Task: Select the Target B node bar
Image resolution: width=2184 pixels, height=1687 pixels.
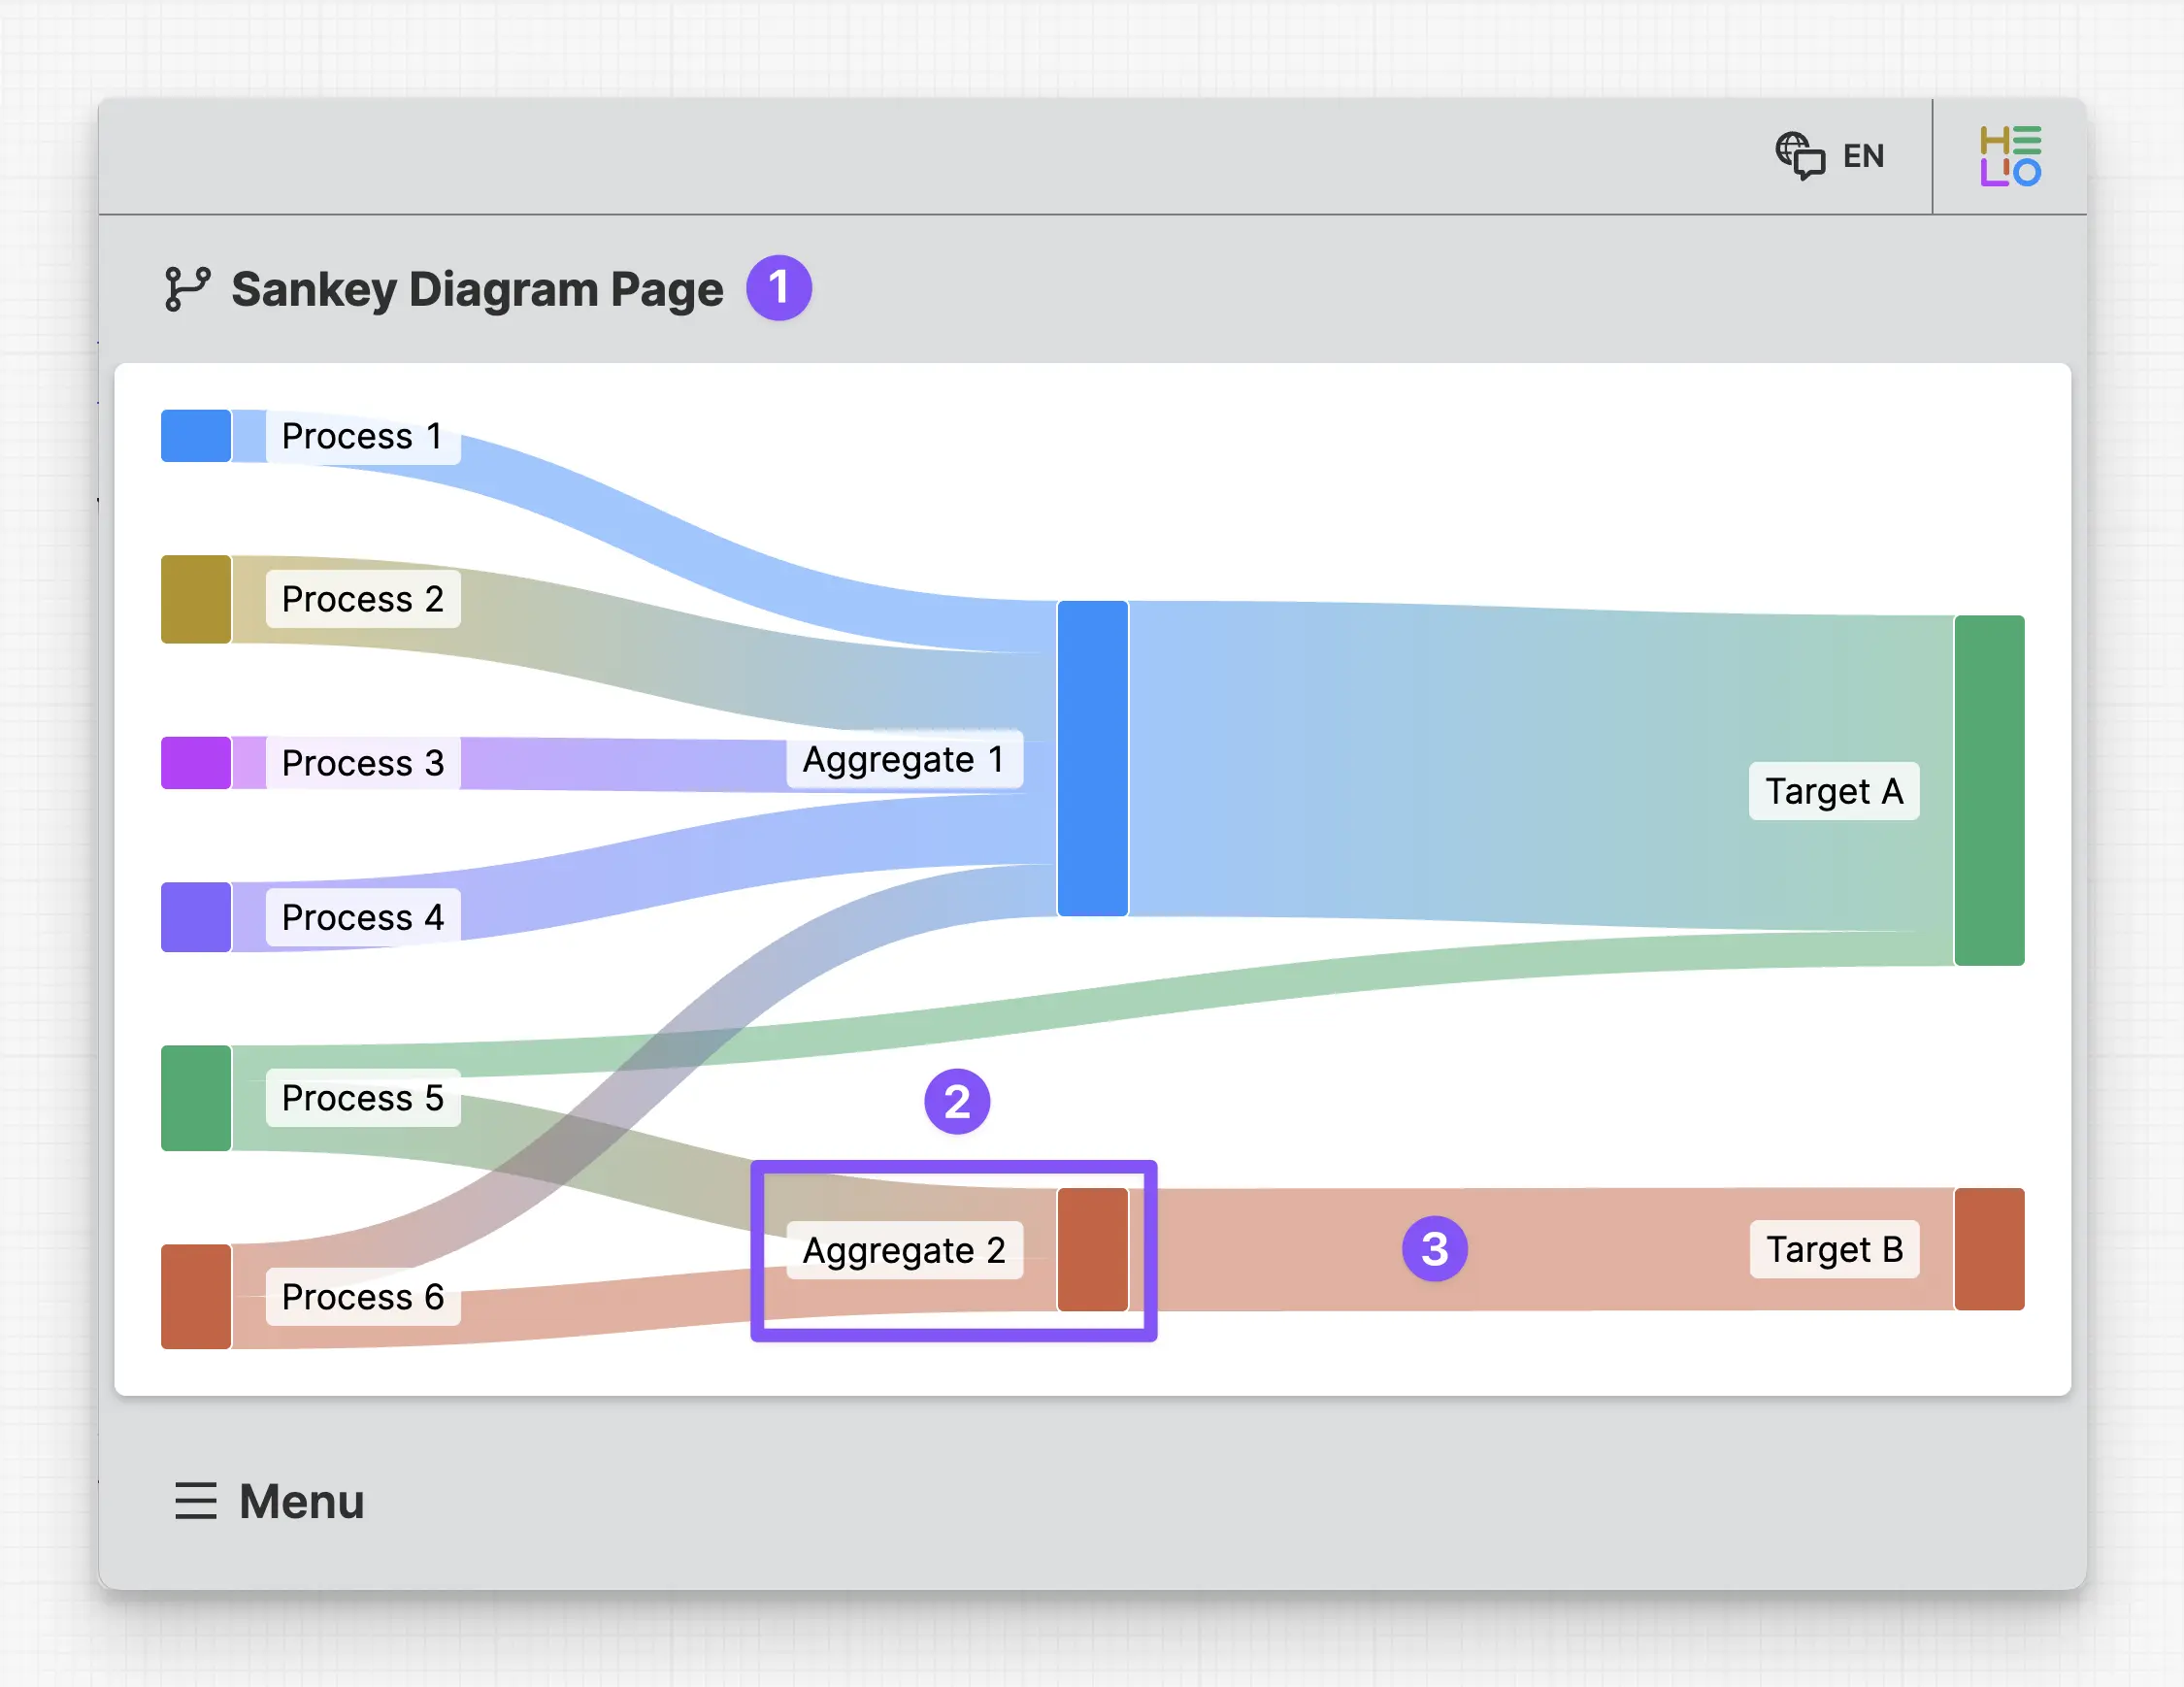Action: click(x=1988, y=1249)
